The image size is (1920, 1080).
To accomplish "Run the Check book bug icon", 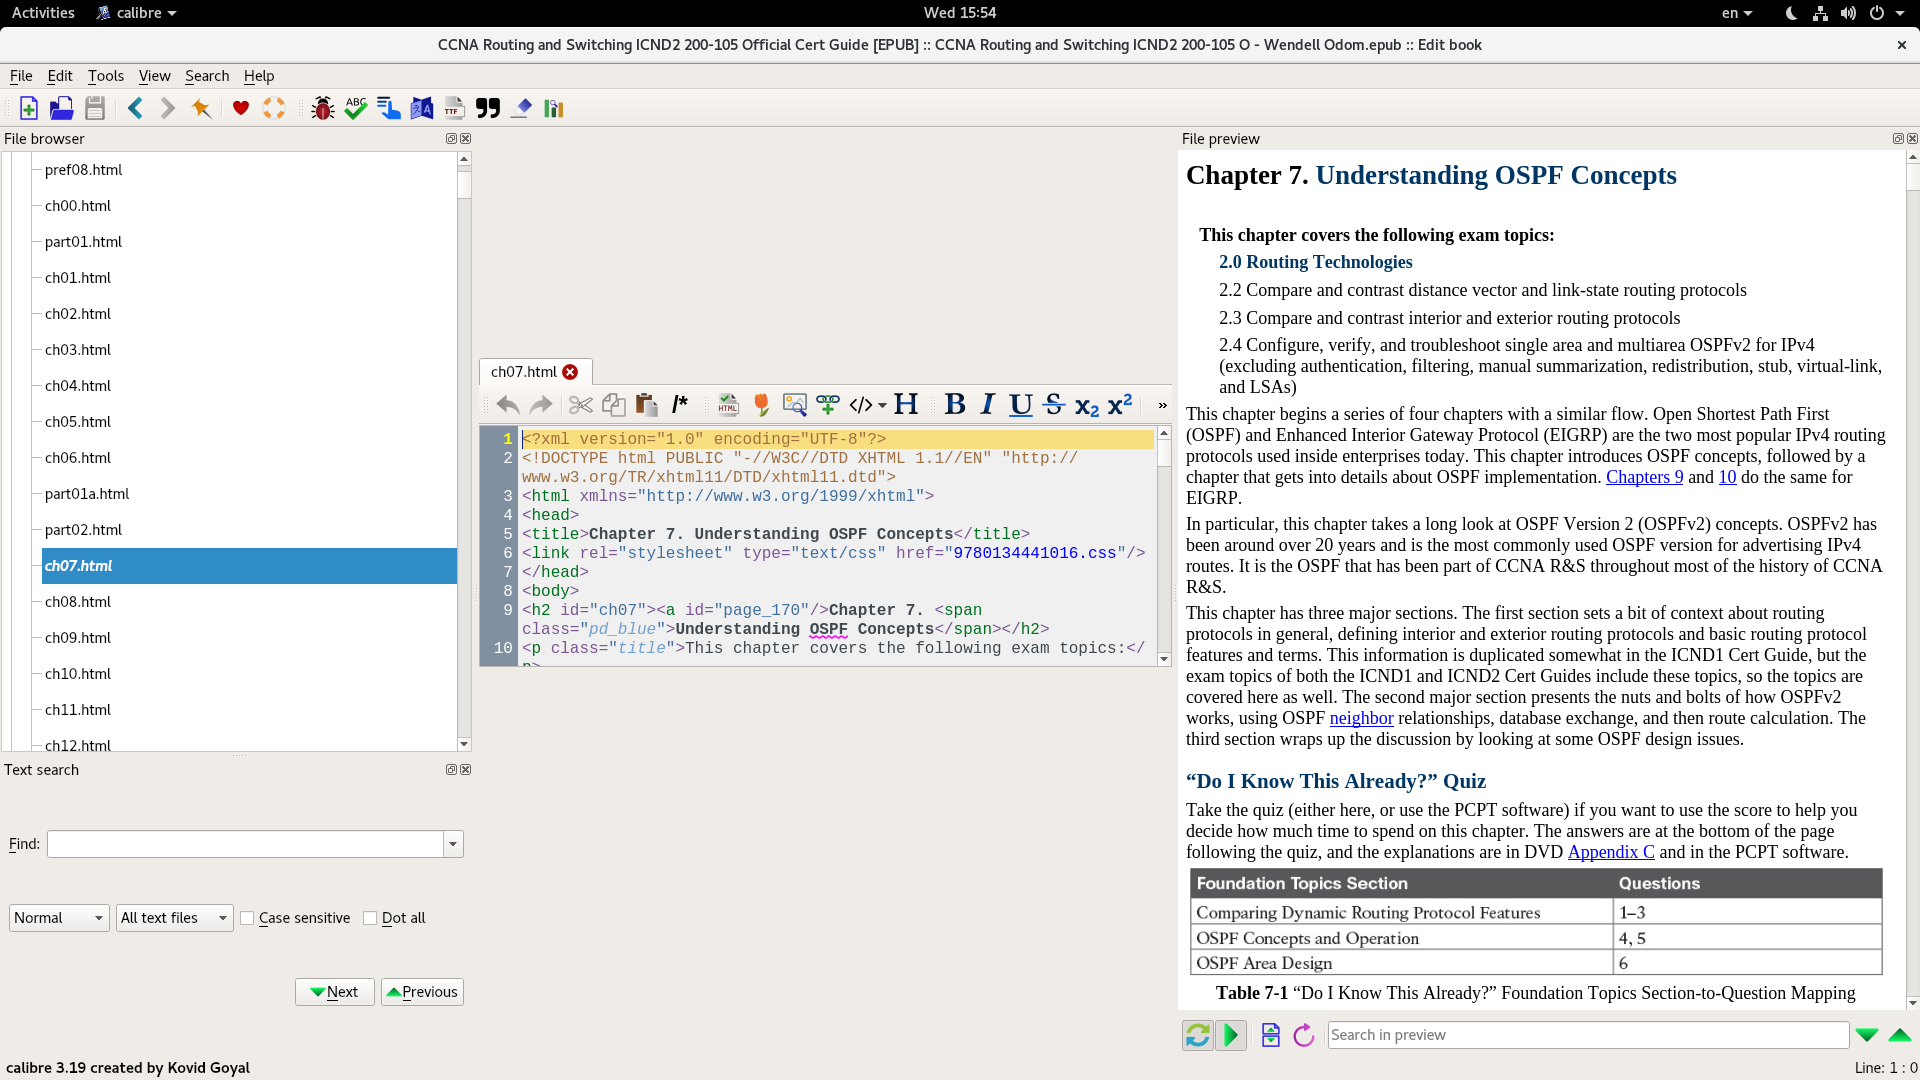I will tap(322, 108).
